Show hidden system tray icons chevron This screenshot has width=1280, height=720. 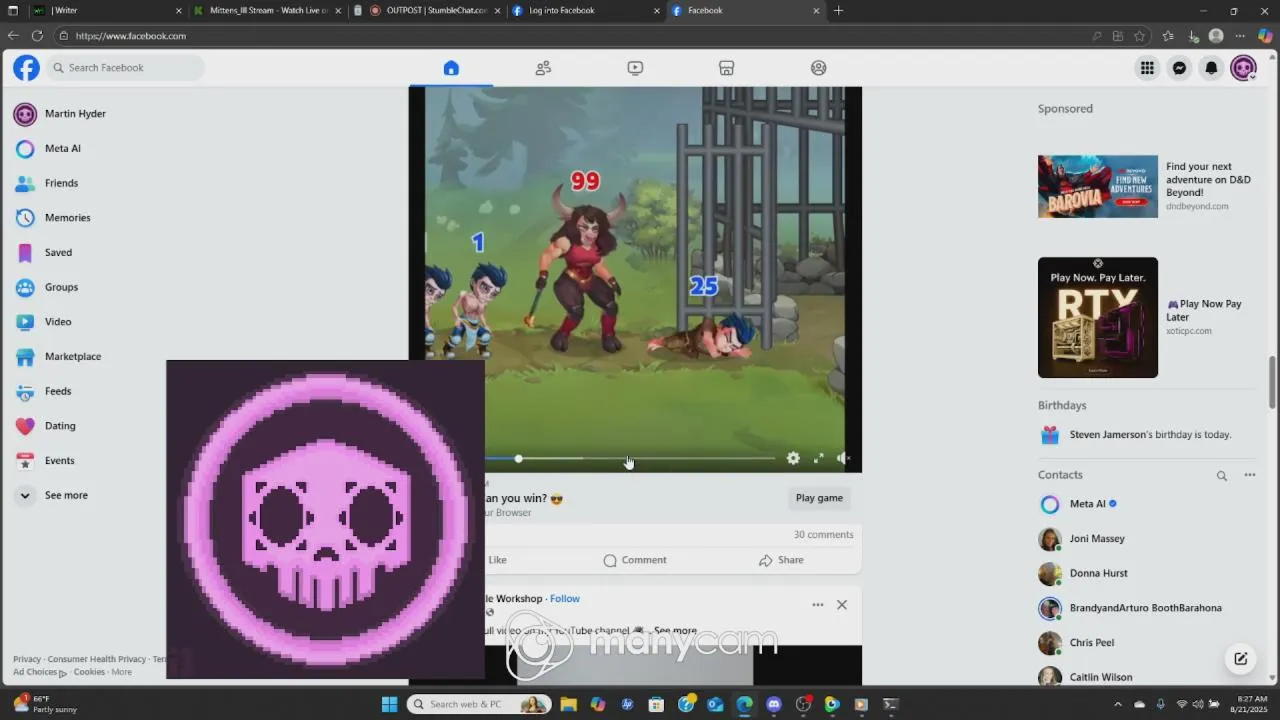click(x=1118, y=704)
